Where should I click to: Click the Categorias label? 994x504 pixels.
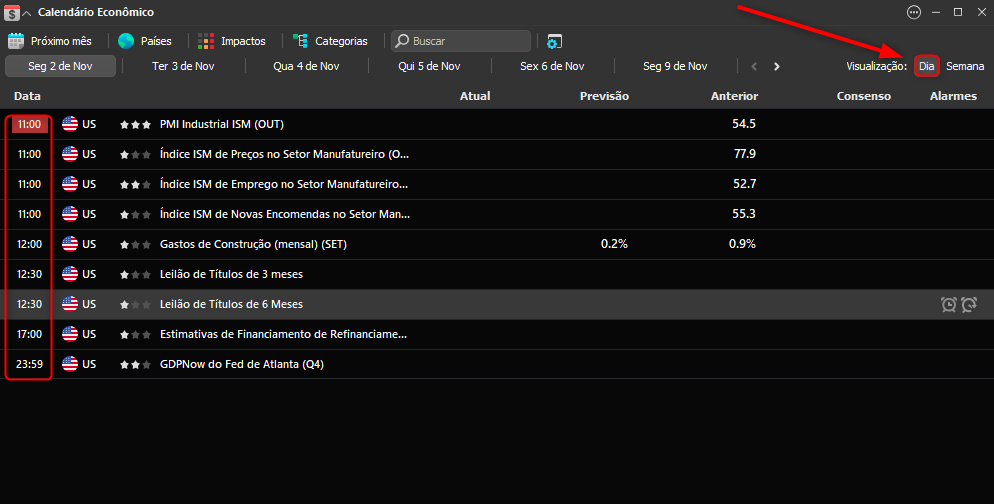(341, 41)
